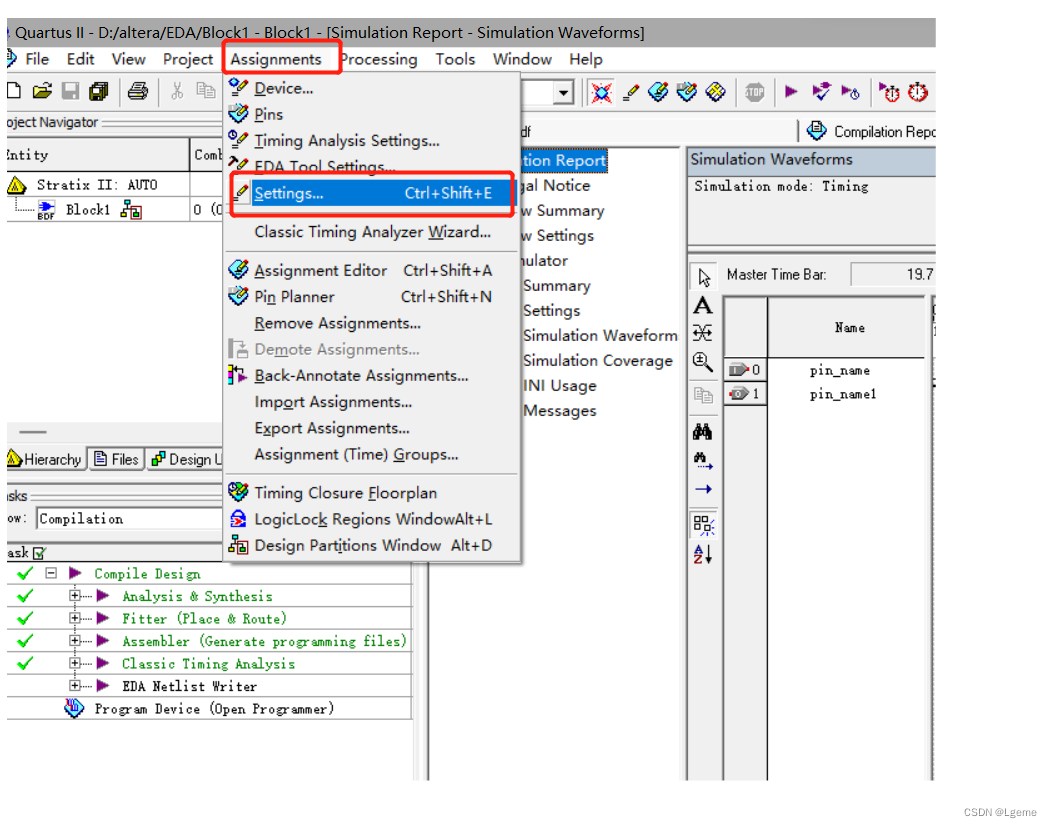Image resolution: width=1052 pixels, height=828 pixels.
Task: Open Assignment Editor menu entry
Action: tap(372, 270)
